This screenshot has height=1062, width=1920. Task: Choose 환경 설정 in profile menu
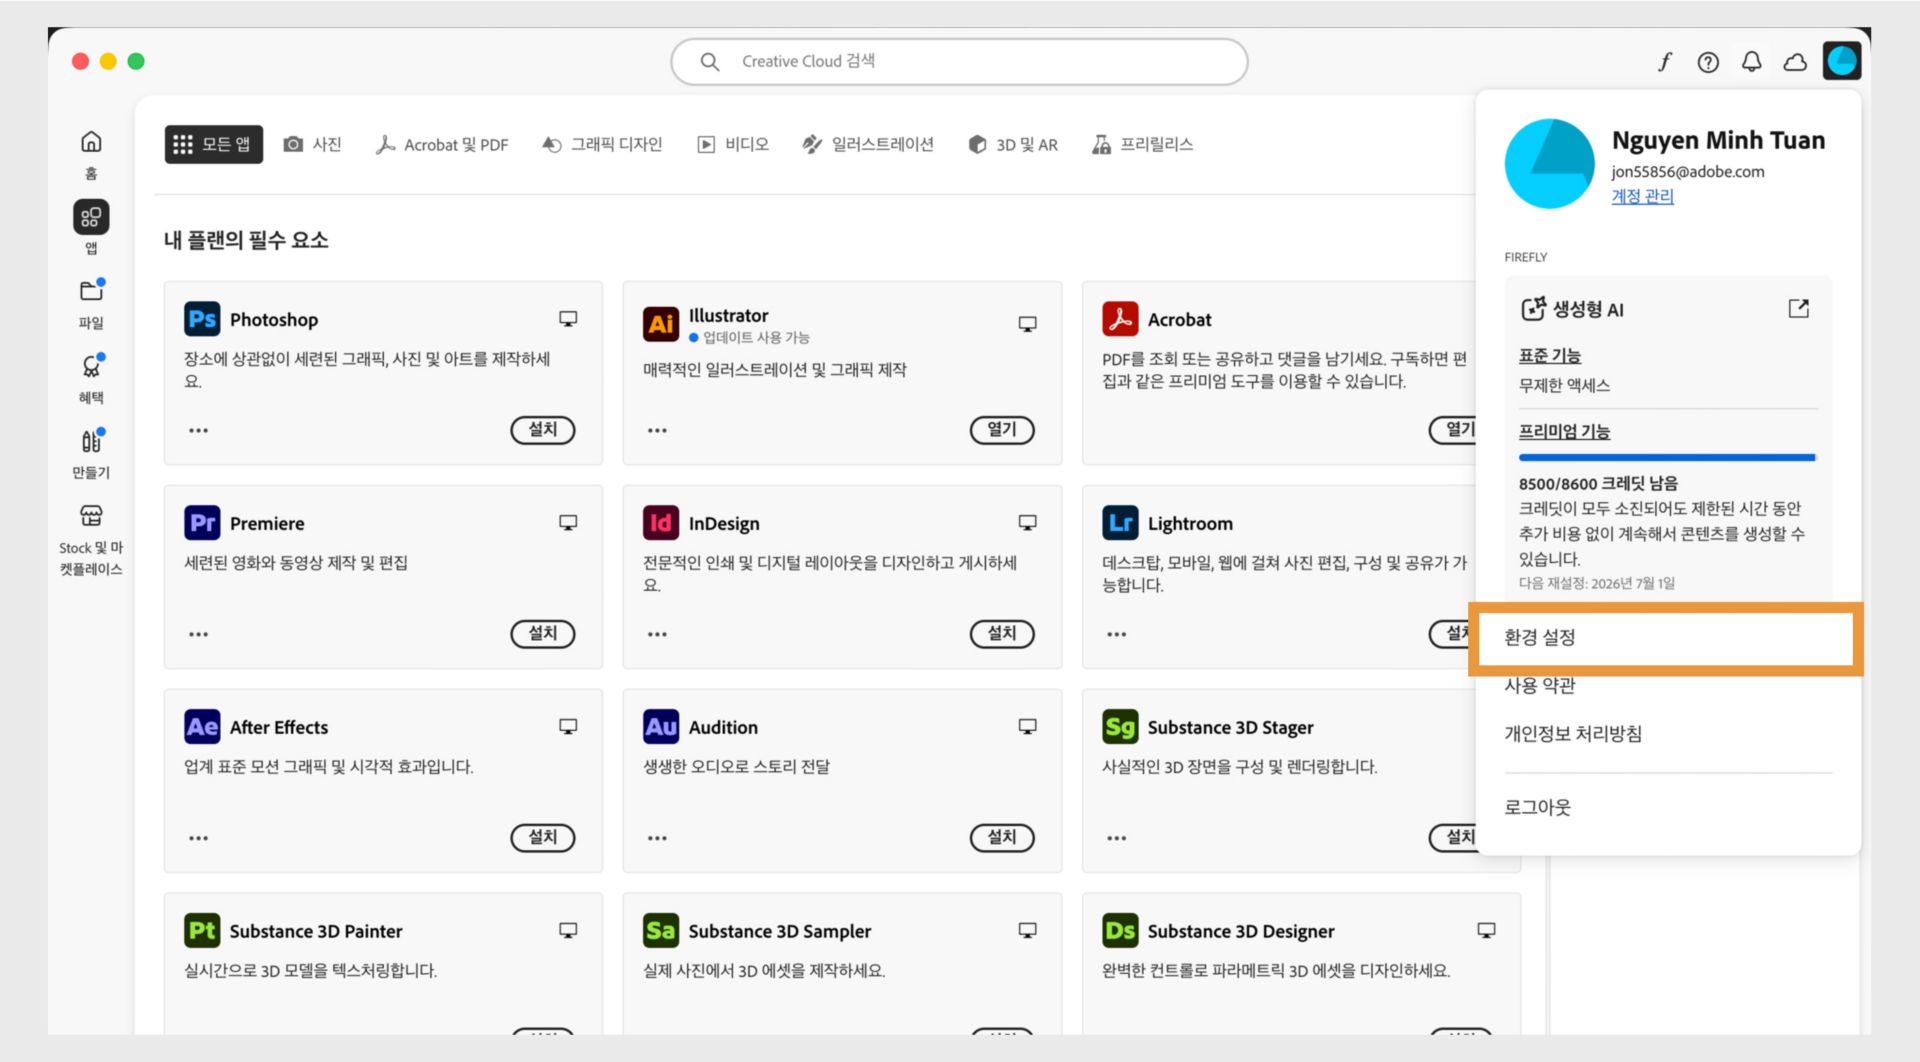(x=1665, y=638)
